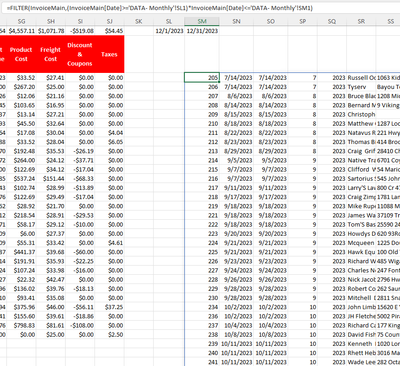Screen dimensions: 400x366
Task: Select the product cost cell $537.24
Action: click(x=21, y=179)
